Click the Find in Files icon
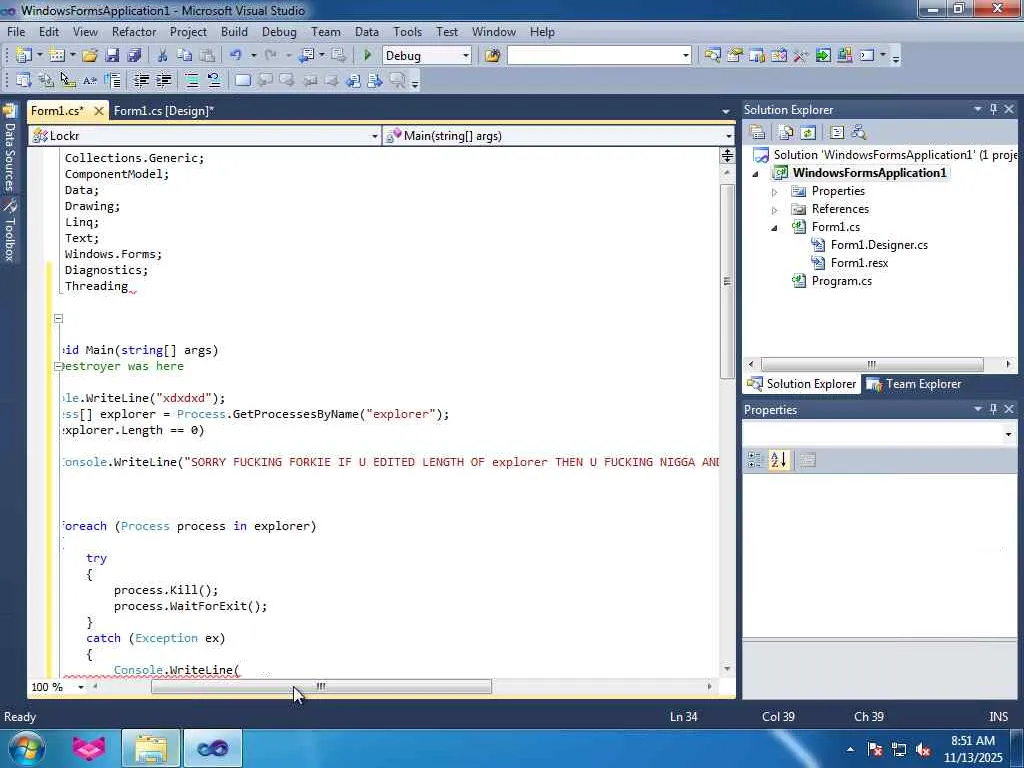The height and width of the screenshot is (768, 1024). click(x=492, y=56)
